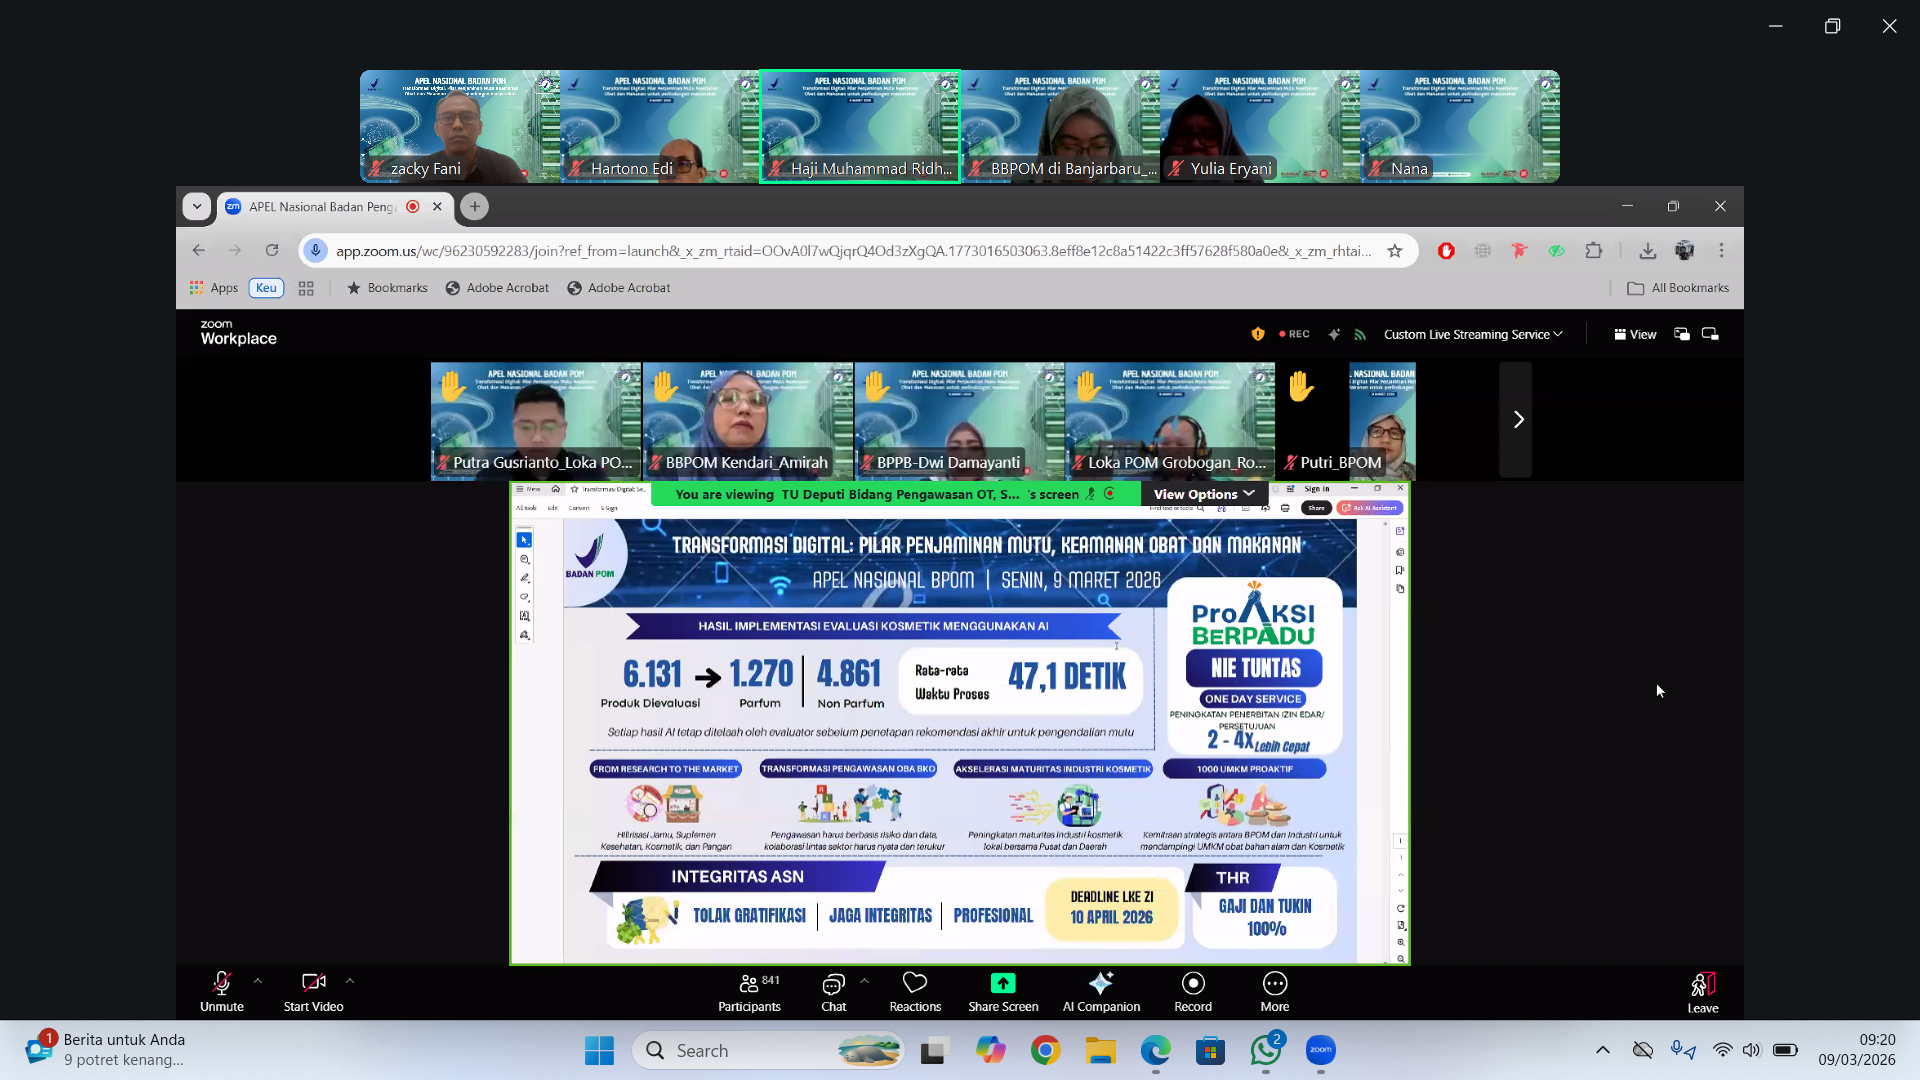Open the Participants panel
The width and height of the screenshot is (1920, 1080).
tap(749, 992)
